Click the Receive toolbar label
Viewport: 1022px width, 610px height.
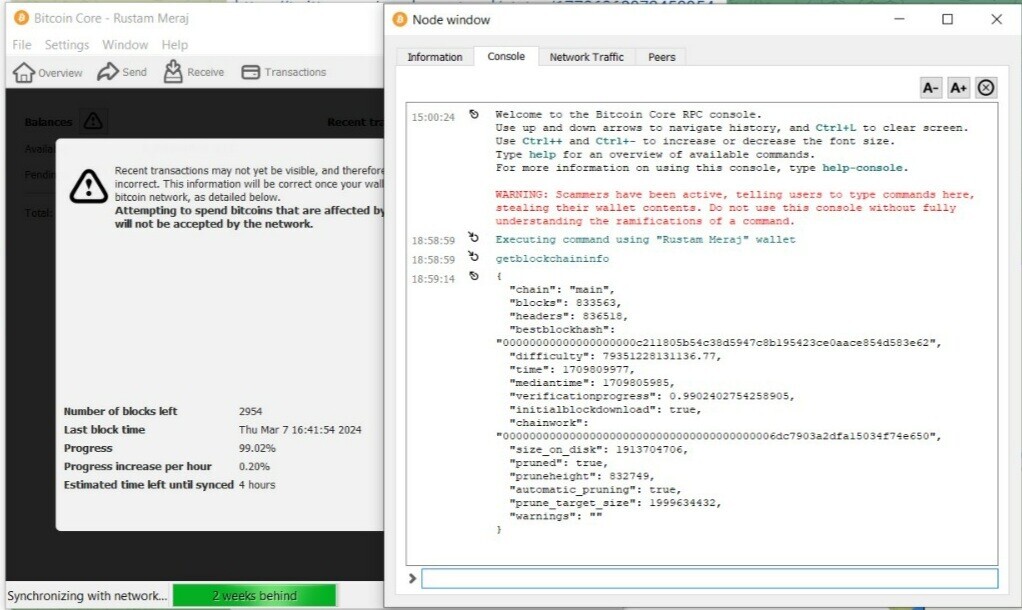[x=205, y=72]
